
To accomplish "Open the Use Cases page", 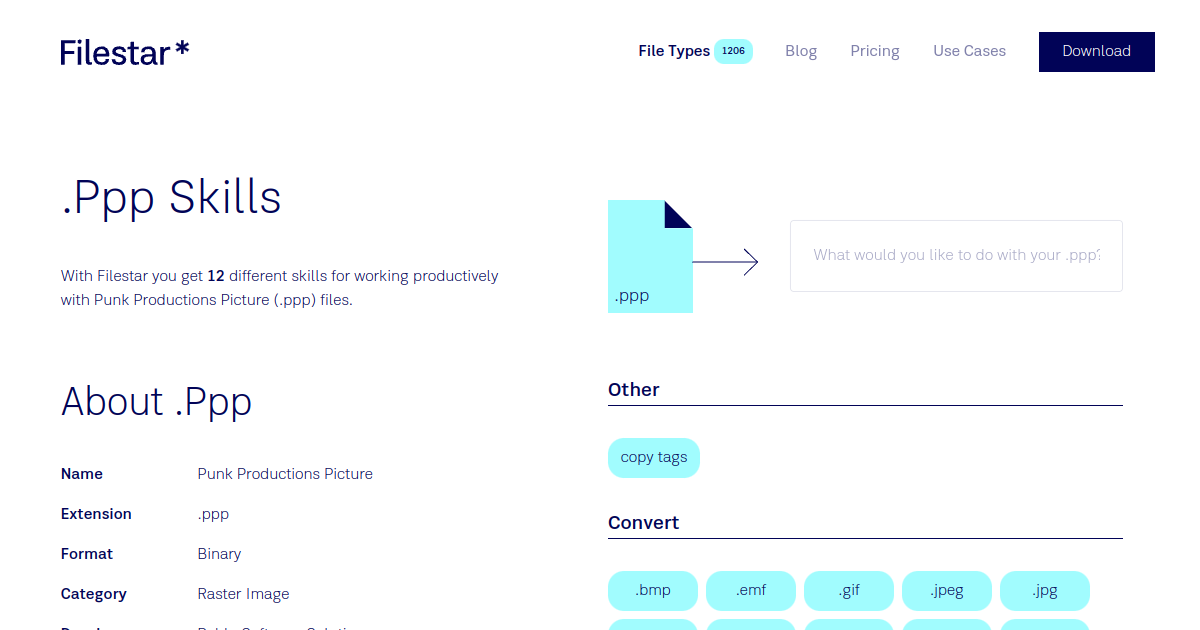I will pyautogui.click(x=969, y=50).
